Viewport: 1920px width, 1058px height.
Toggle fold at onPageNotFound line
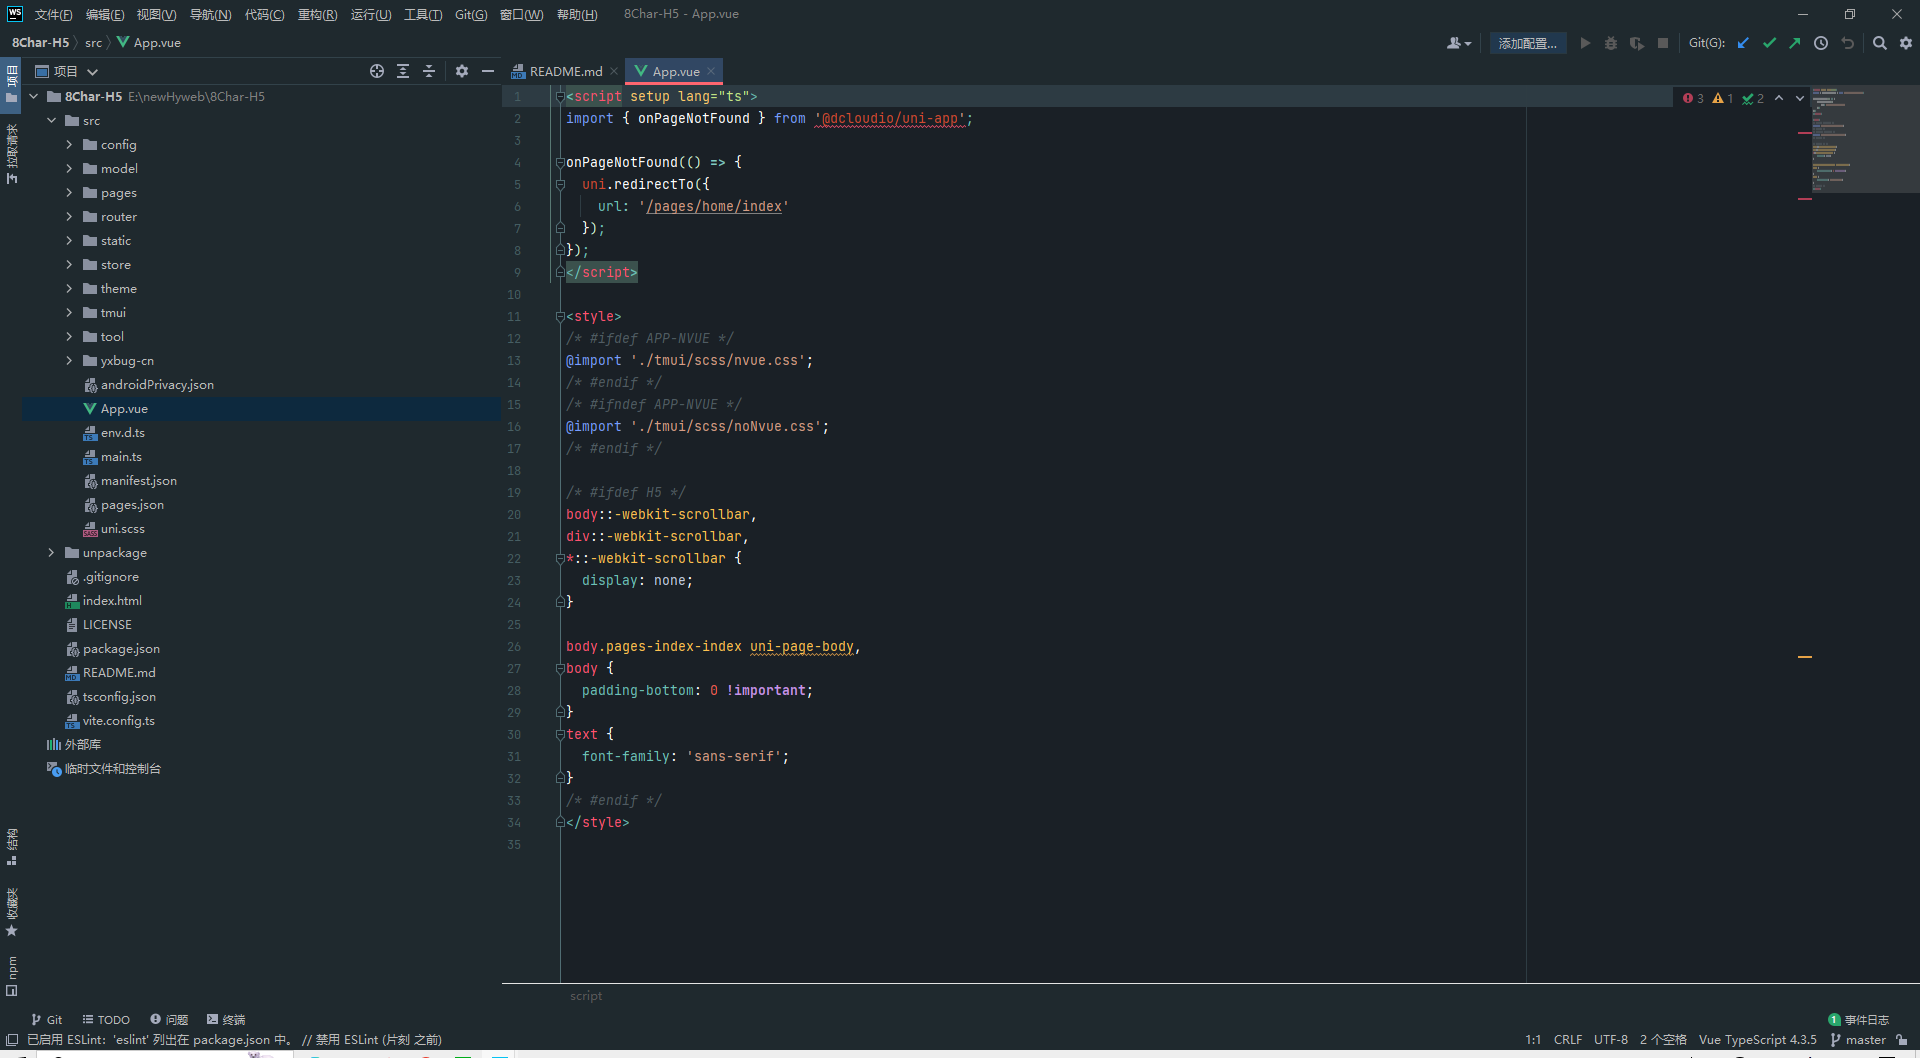tap(560, 162)
